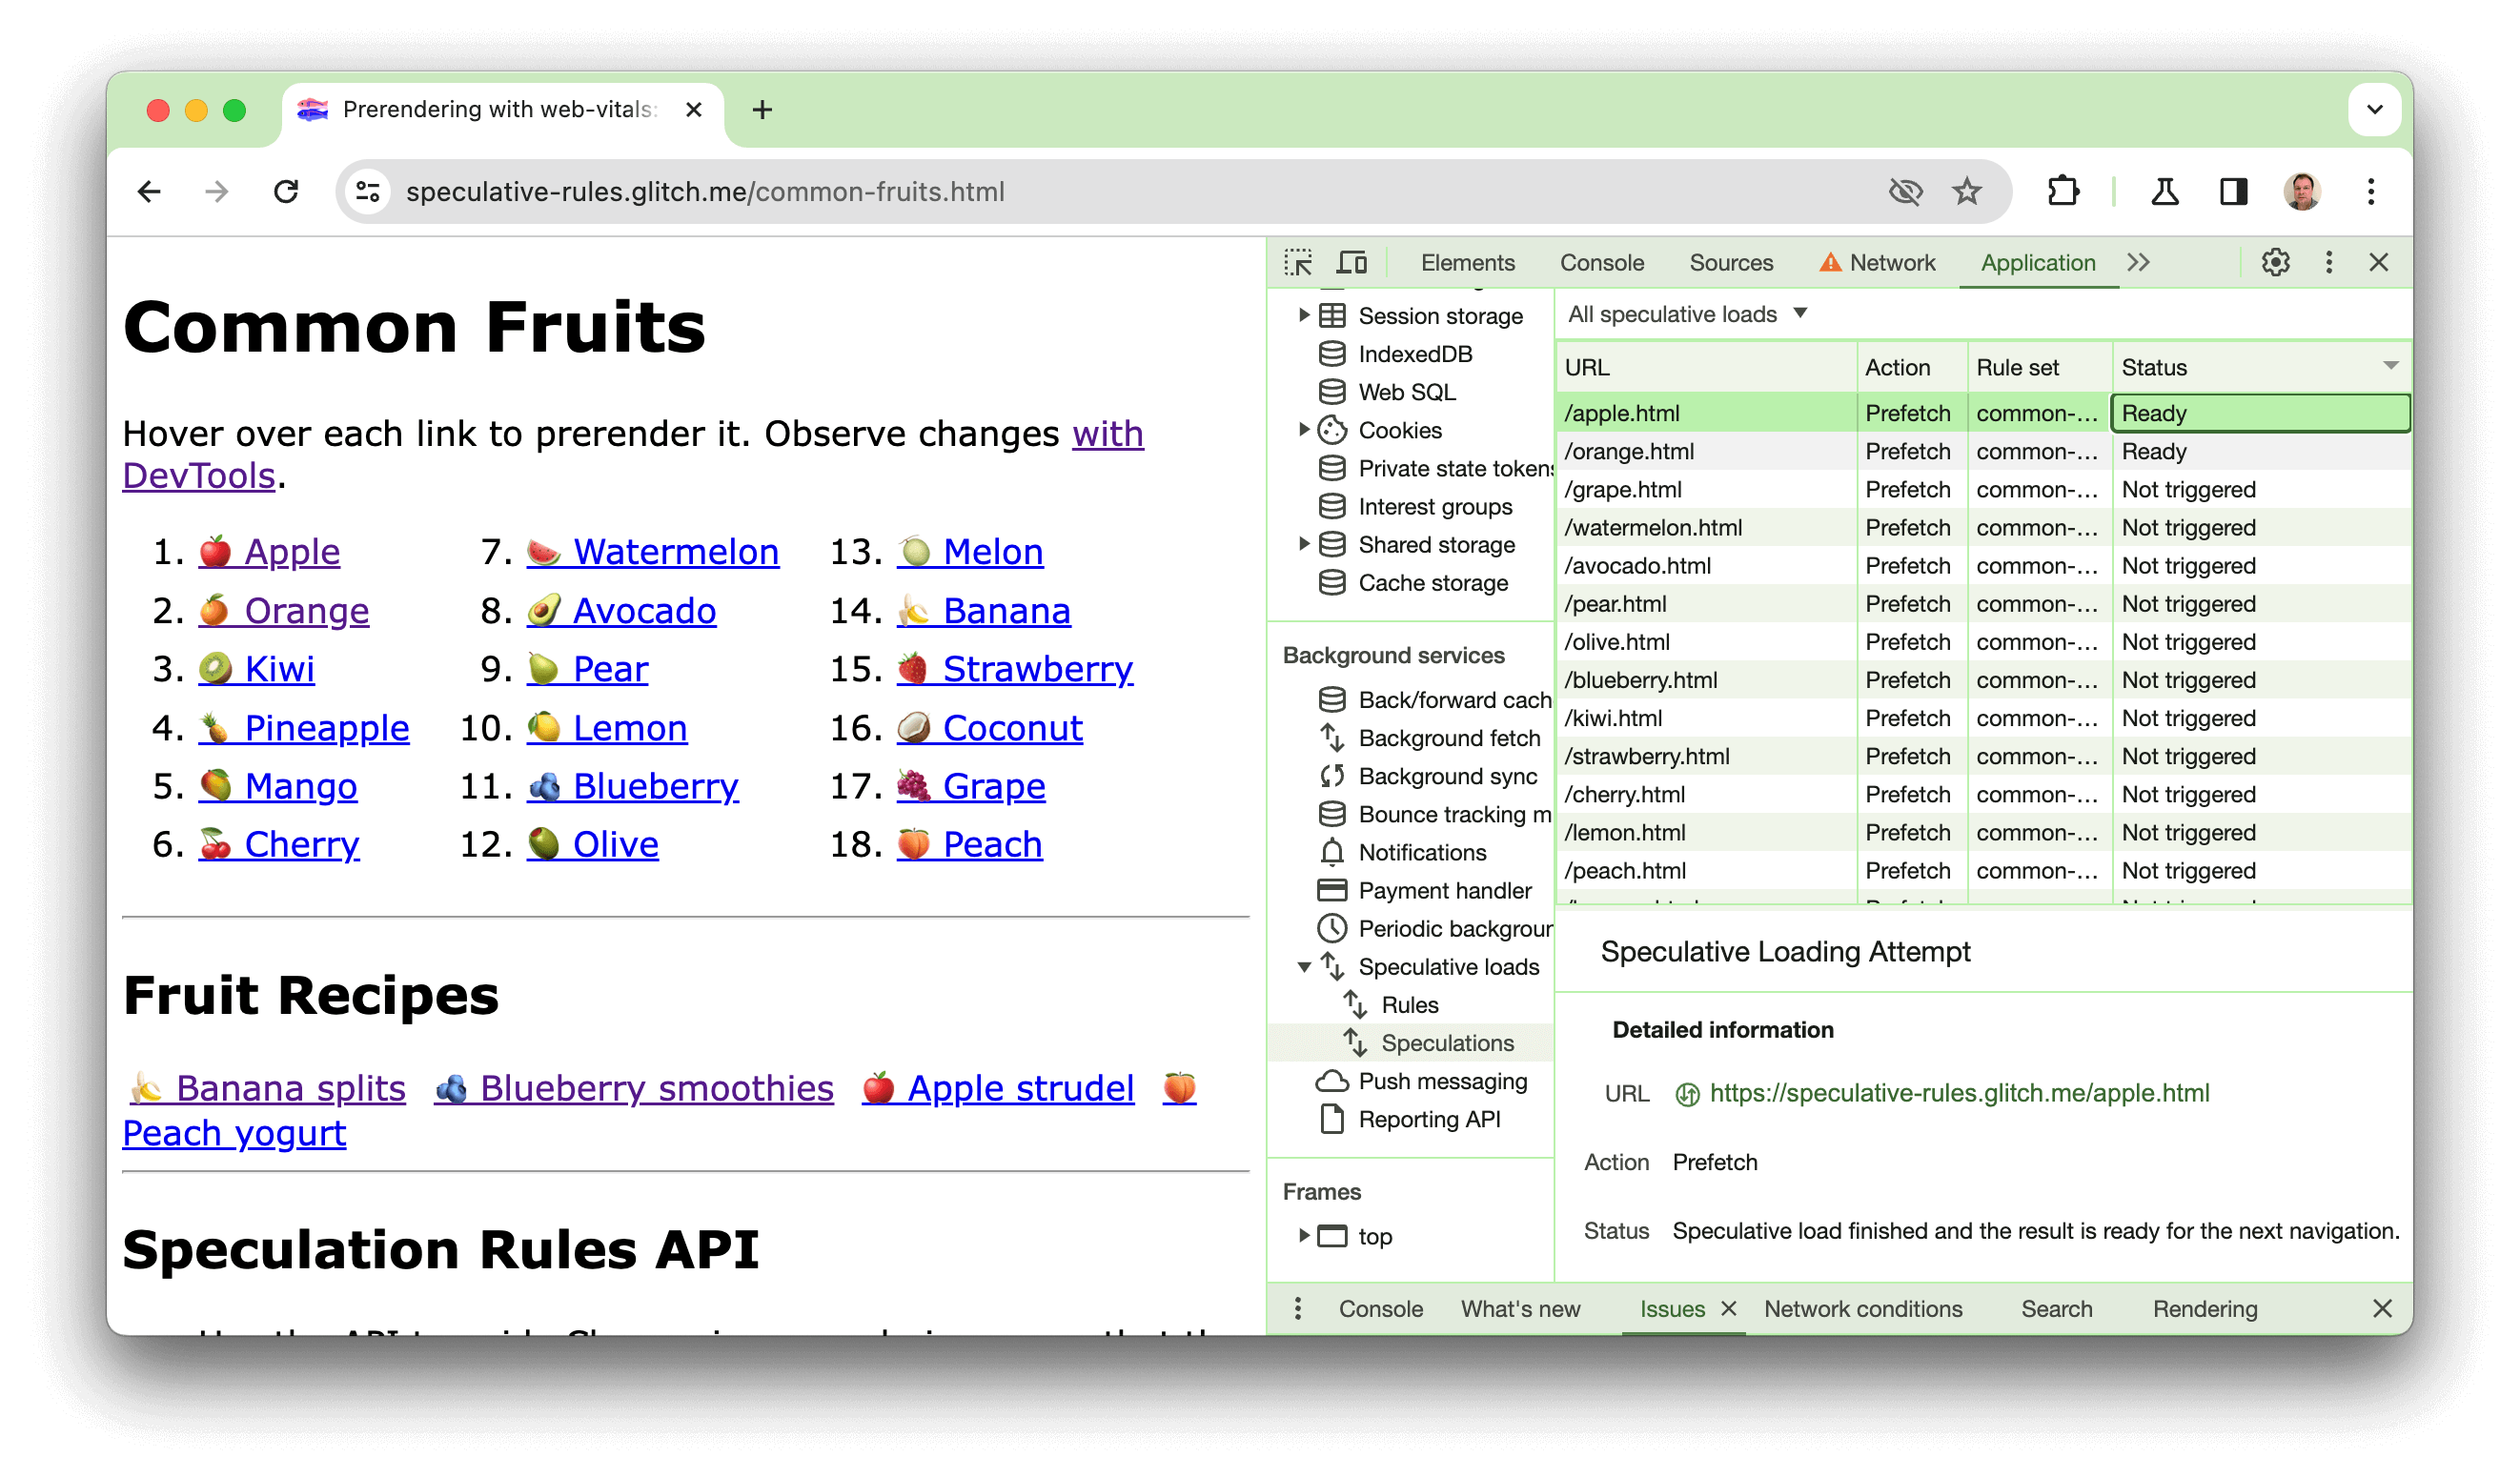This screenshot has width=2520, height=1477.
Task: Click the inspect element picker icon
Action: click(1298, 260)
